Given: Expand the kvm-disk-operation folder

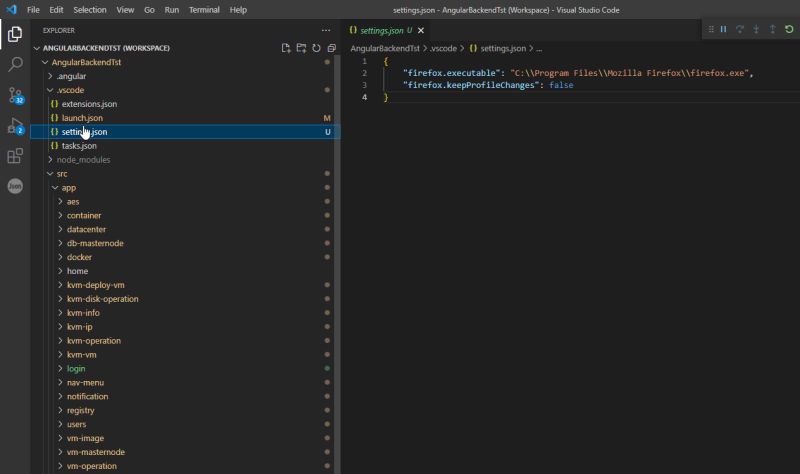Looking at the screenshot, I should click(60, 299).
